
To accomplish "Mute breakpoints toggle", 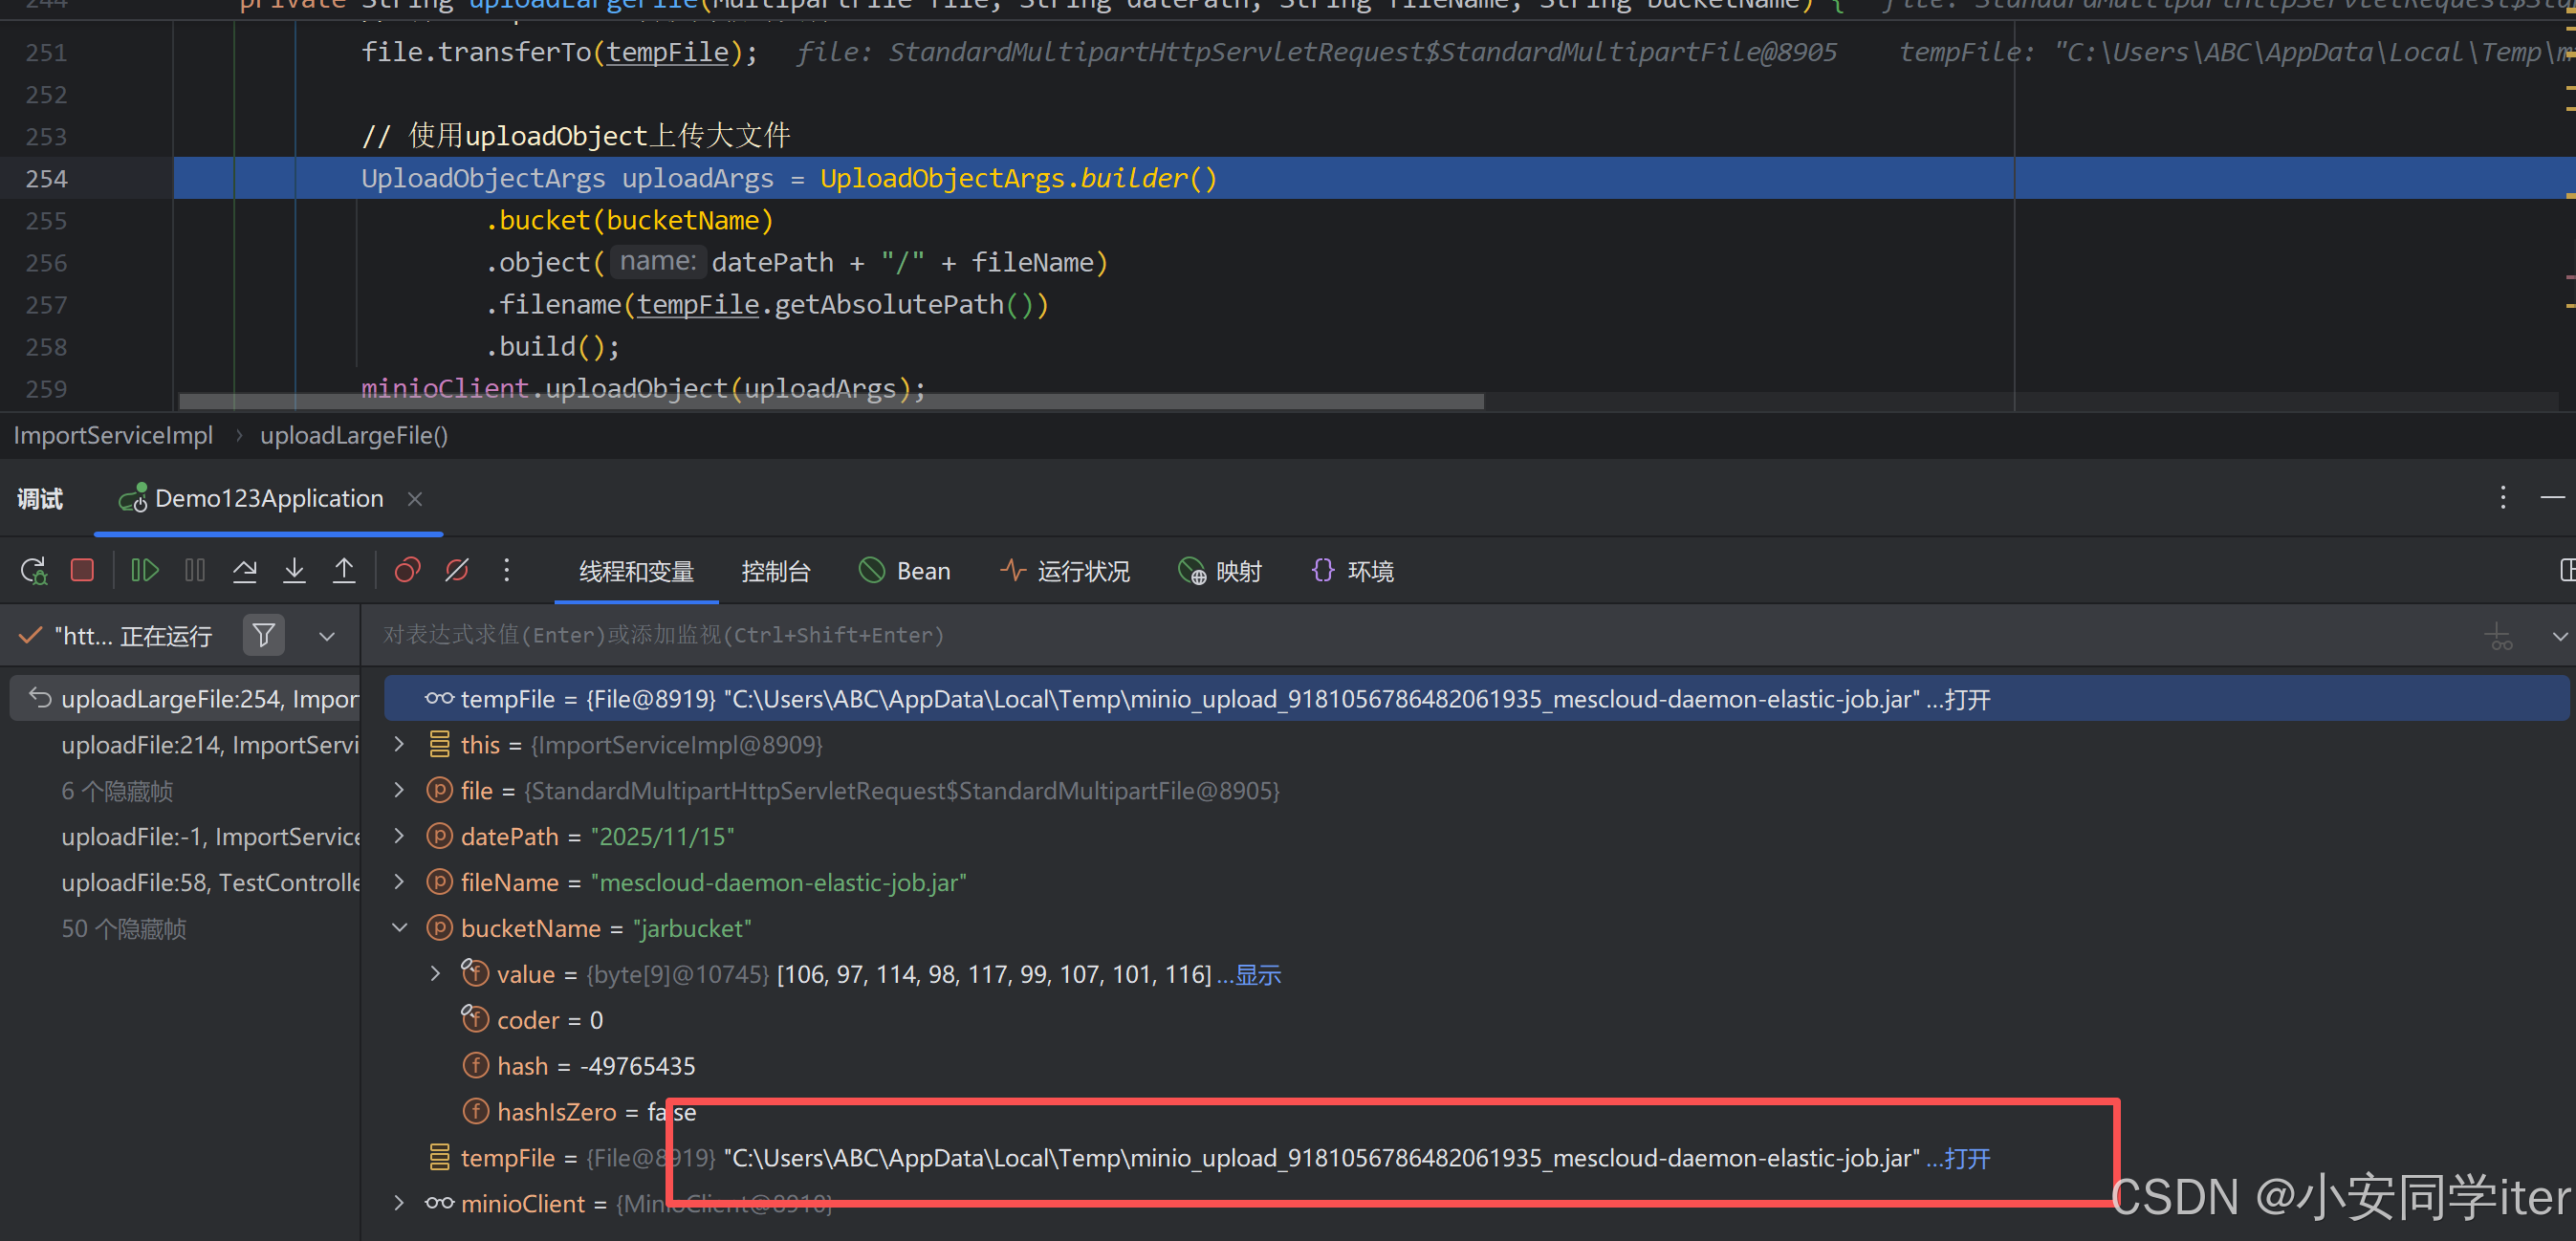I will [457, 571].
